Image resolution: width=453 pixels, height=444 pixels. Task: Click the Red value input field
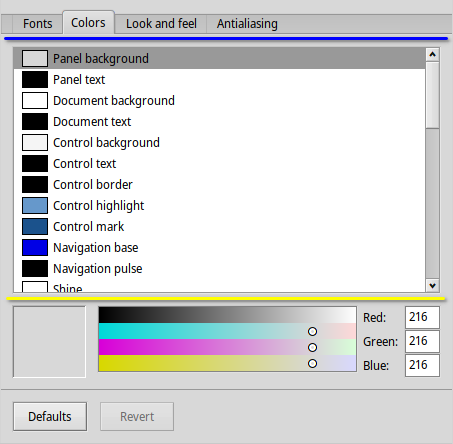[x=422, y=317]
